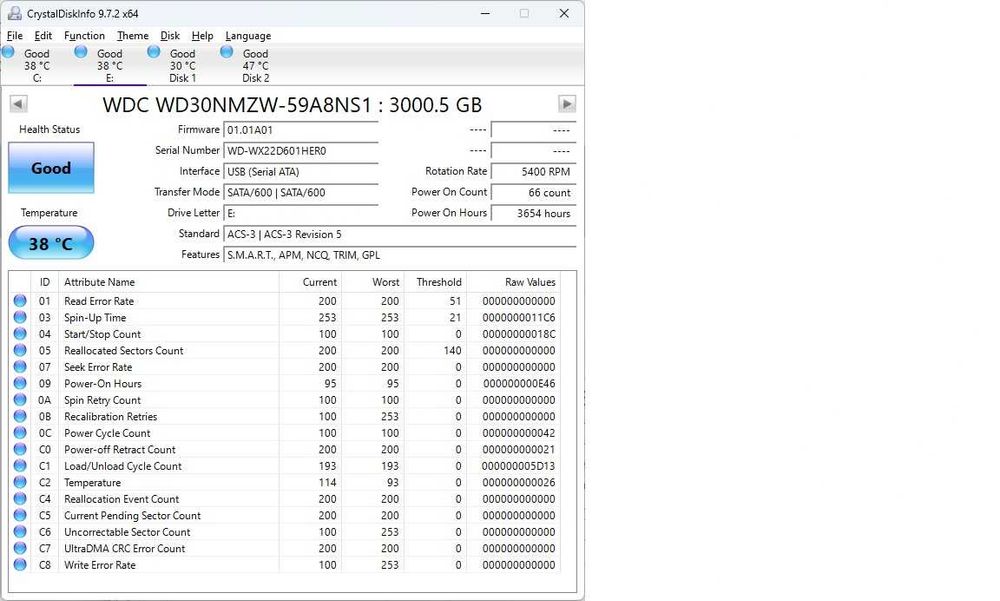1000x601 pixels.
Task: Click the Power Cycle Count raw value 000000000042
Action: (x=518, y=433)
